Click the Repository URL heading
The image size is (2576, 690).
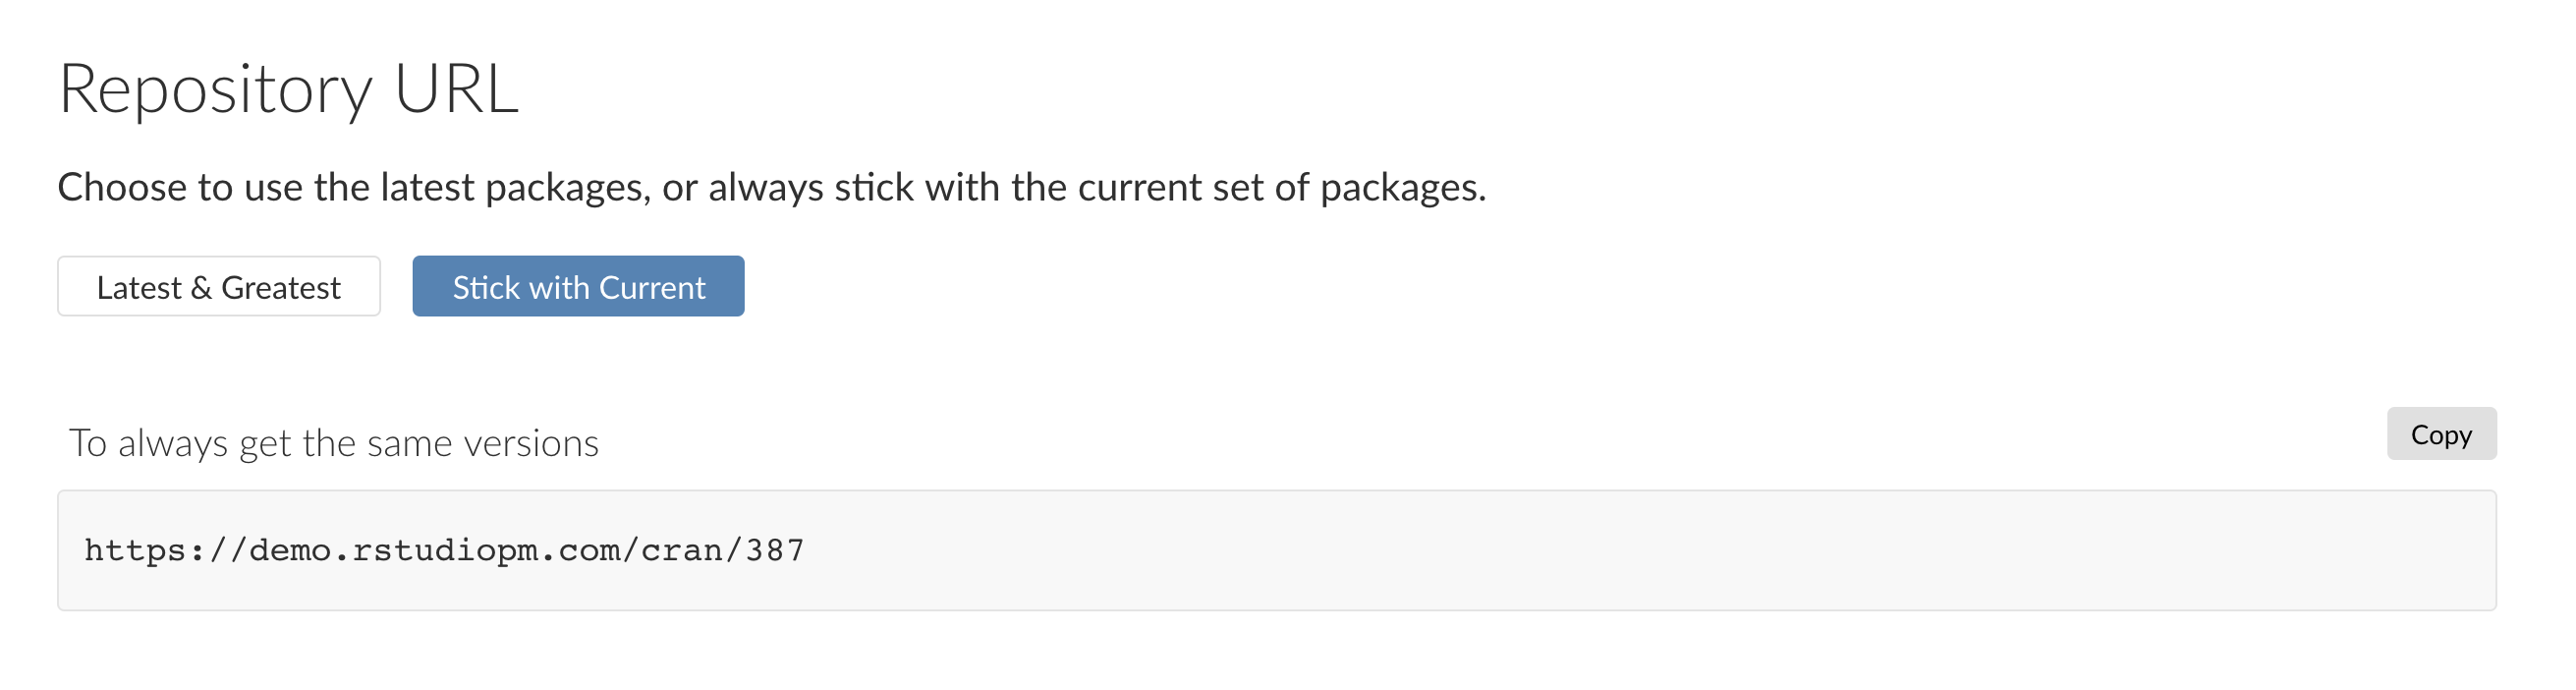(x=288, y=90)
